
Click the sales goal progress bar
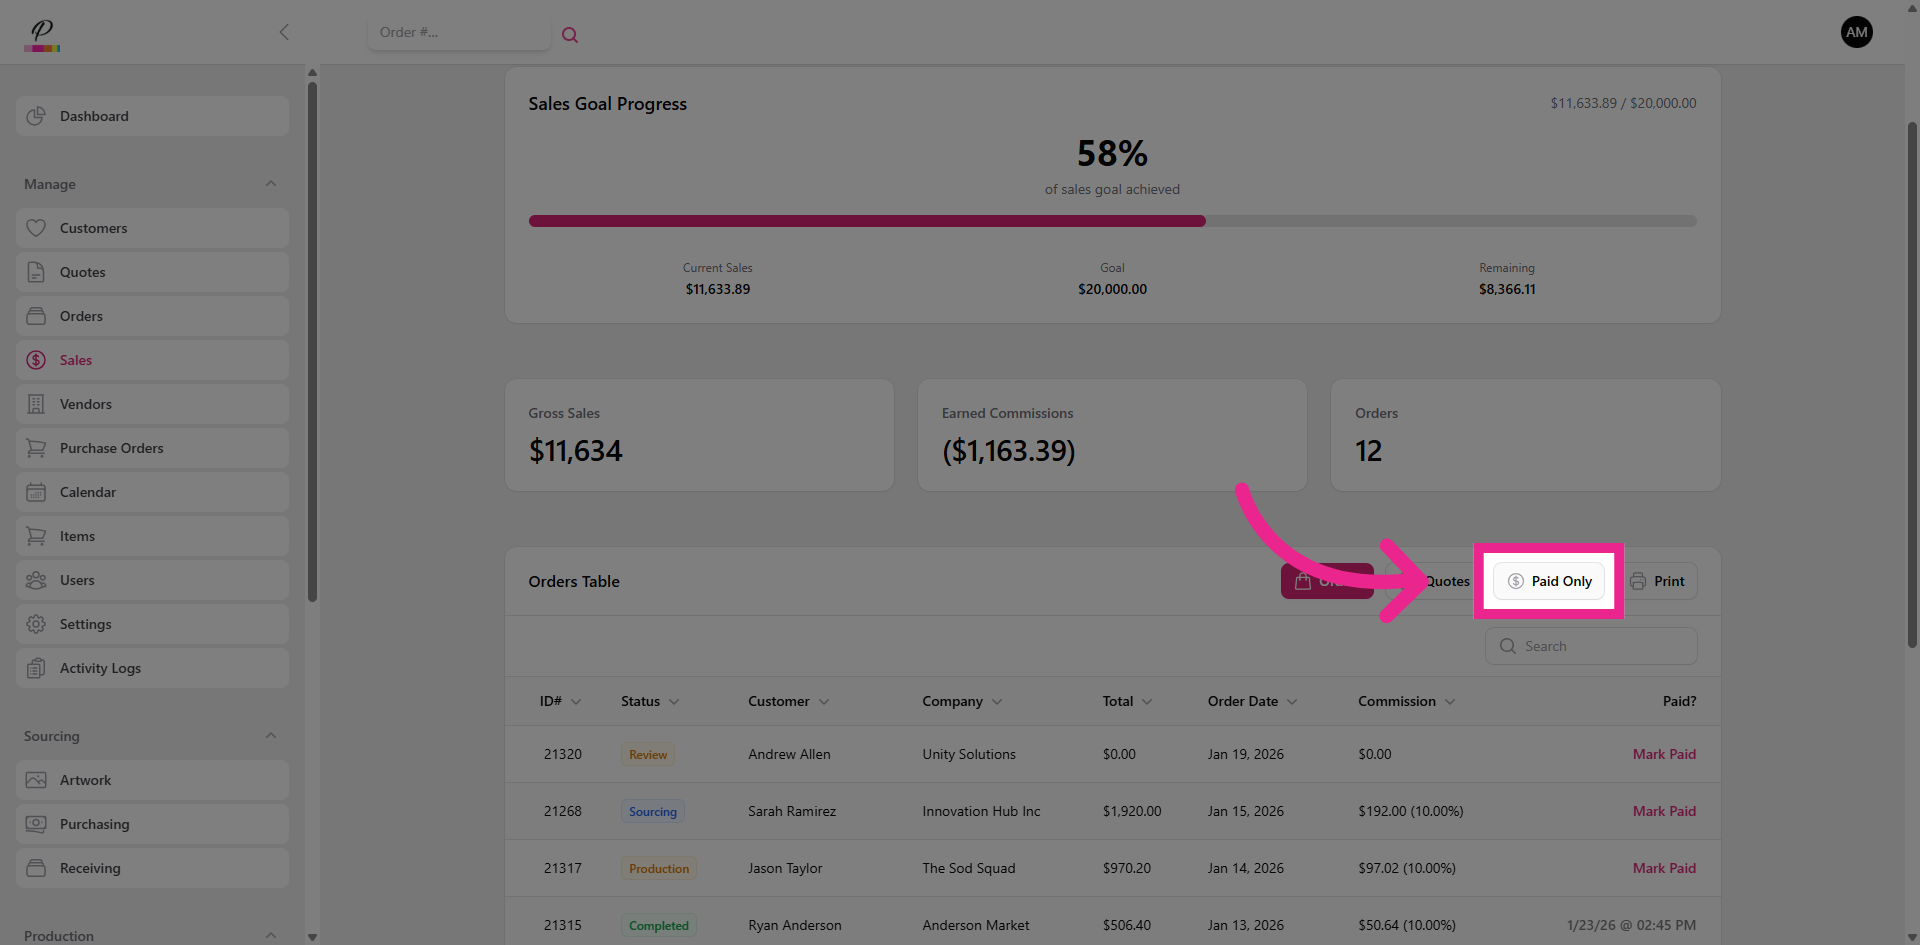coord(1112,221)
